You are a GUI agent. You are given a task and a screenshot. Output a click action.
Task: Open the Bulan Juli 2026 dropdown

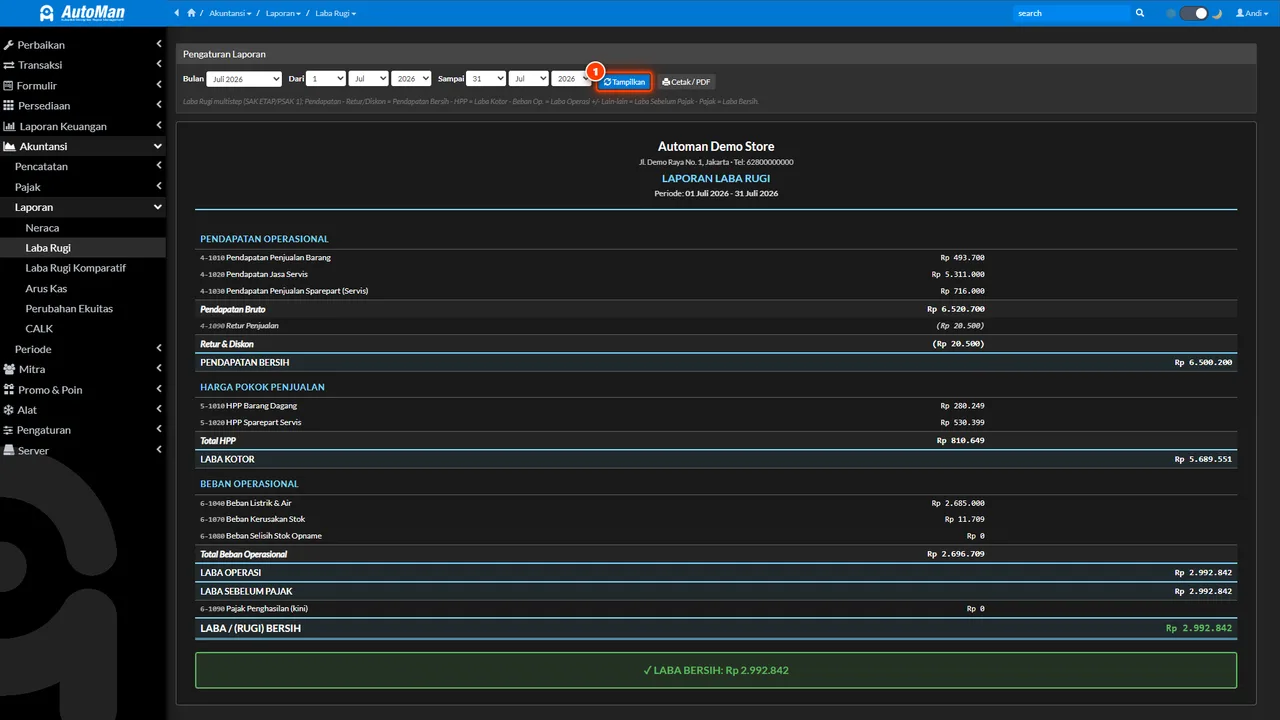tap(245, 79)
